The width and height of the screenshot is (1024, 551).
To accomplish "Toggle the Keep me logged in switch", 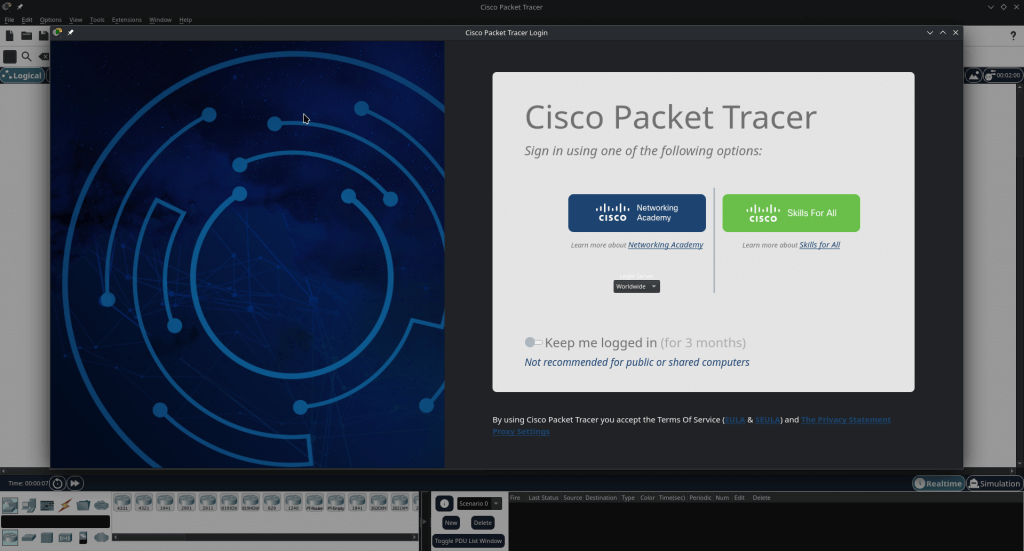I will (534, 342).
